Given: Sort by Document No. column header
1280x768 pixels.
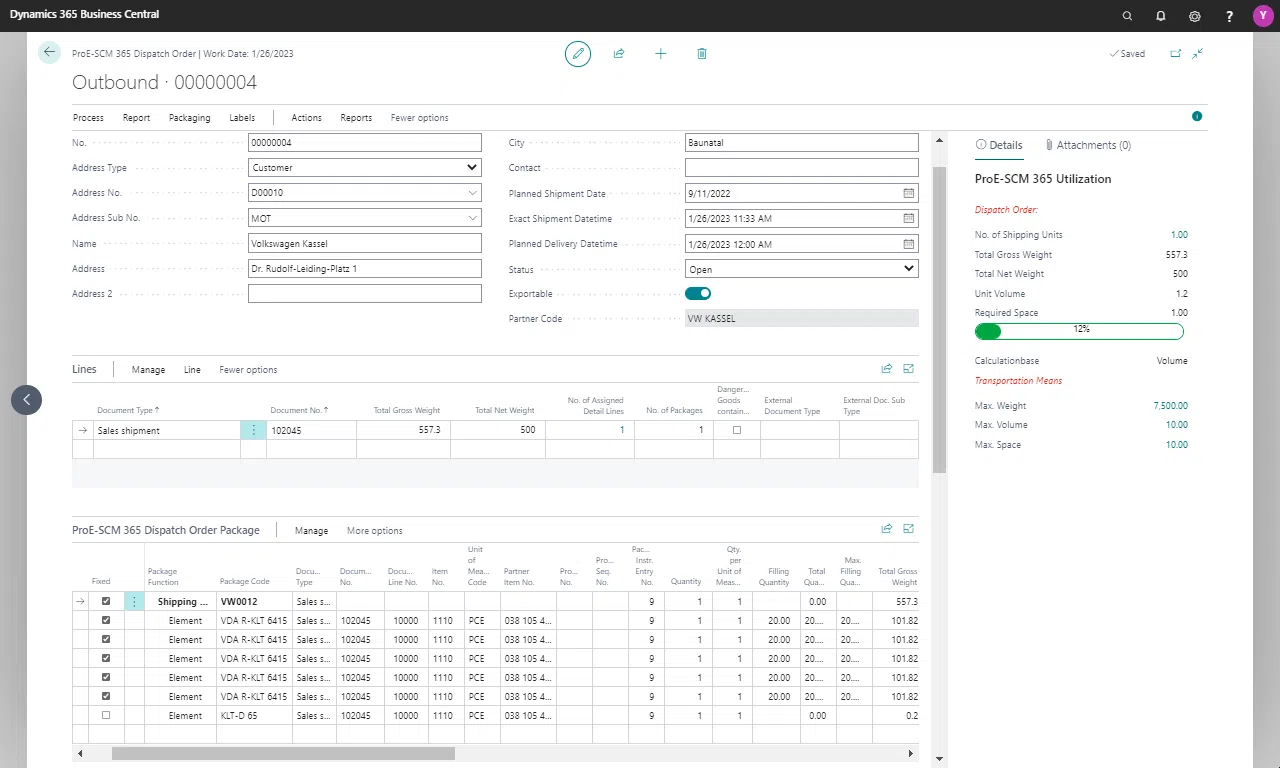Looking at the screenshot, I should pyautogui.click(x=299, y=410).
